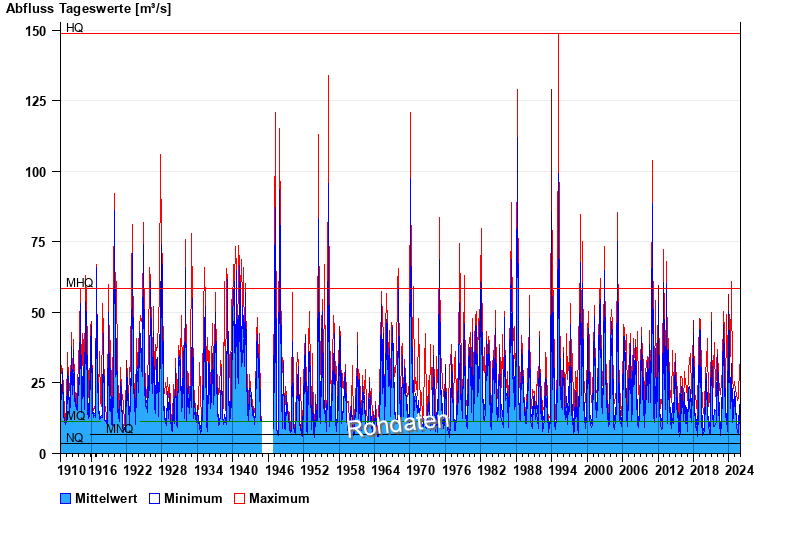
Task: Select year 1964 on the x-axis
Action: [384, 470]
